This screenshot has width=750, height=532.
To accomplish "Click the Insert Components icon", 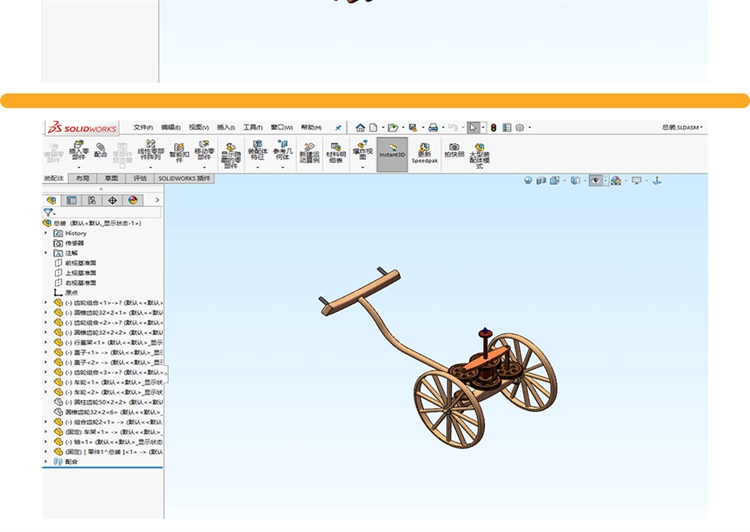I will (79, 150).
